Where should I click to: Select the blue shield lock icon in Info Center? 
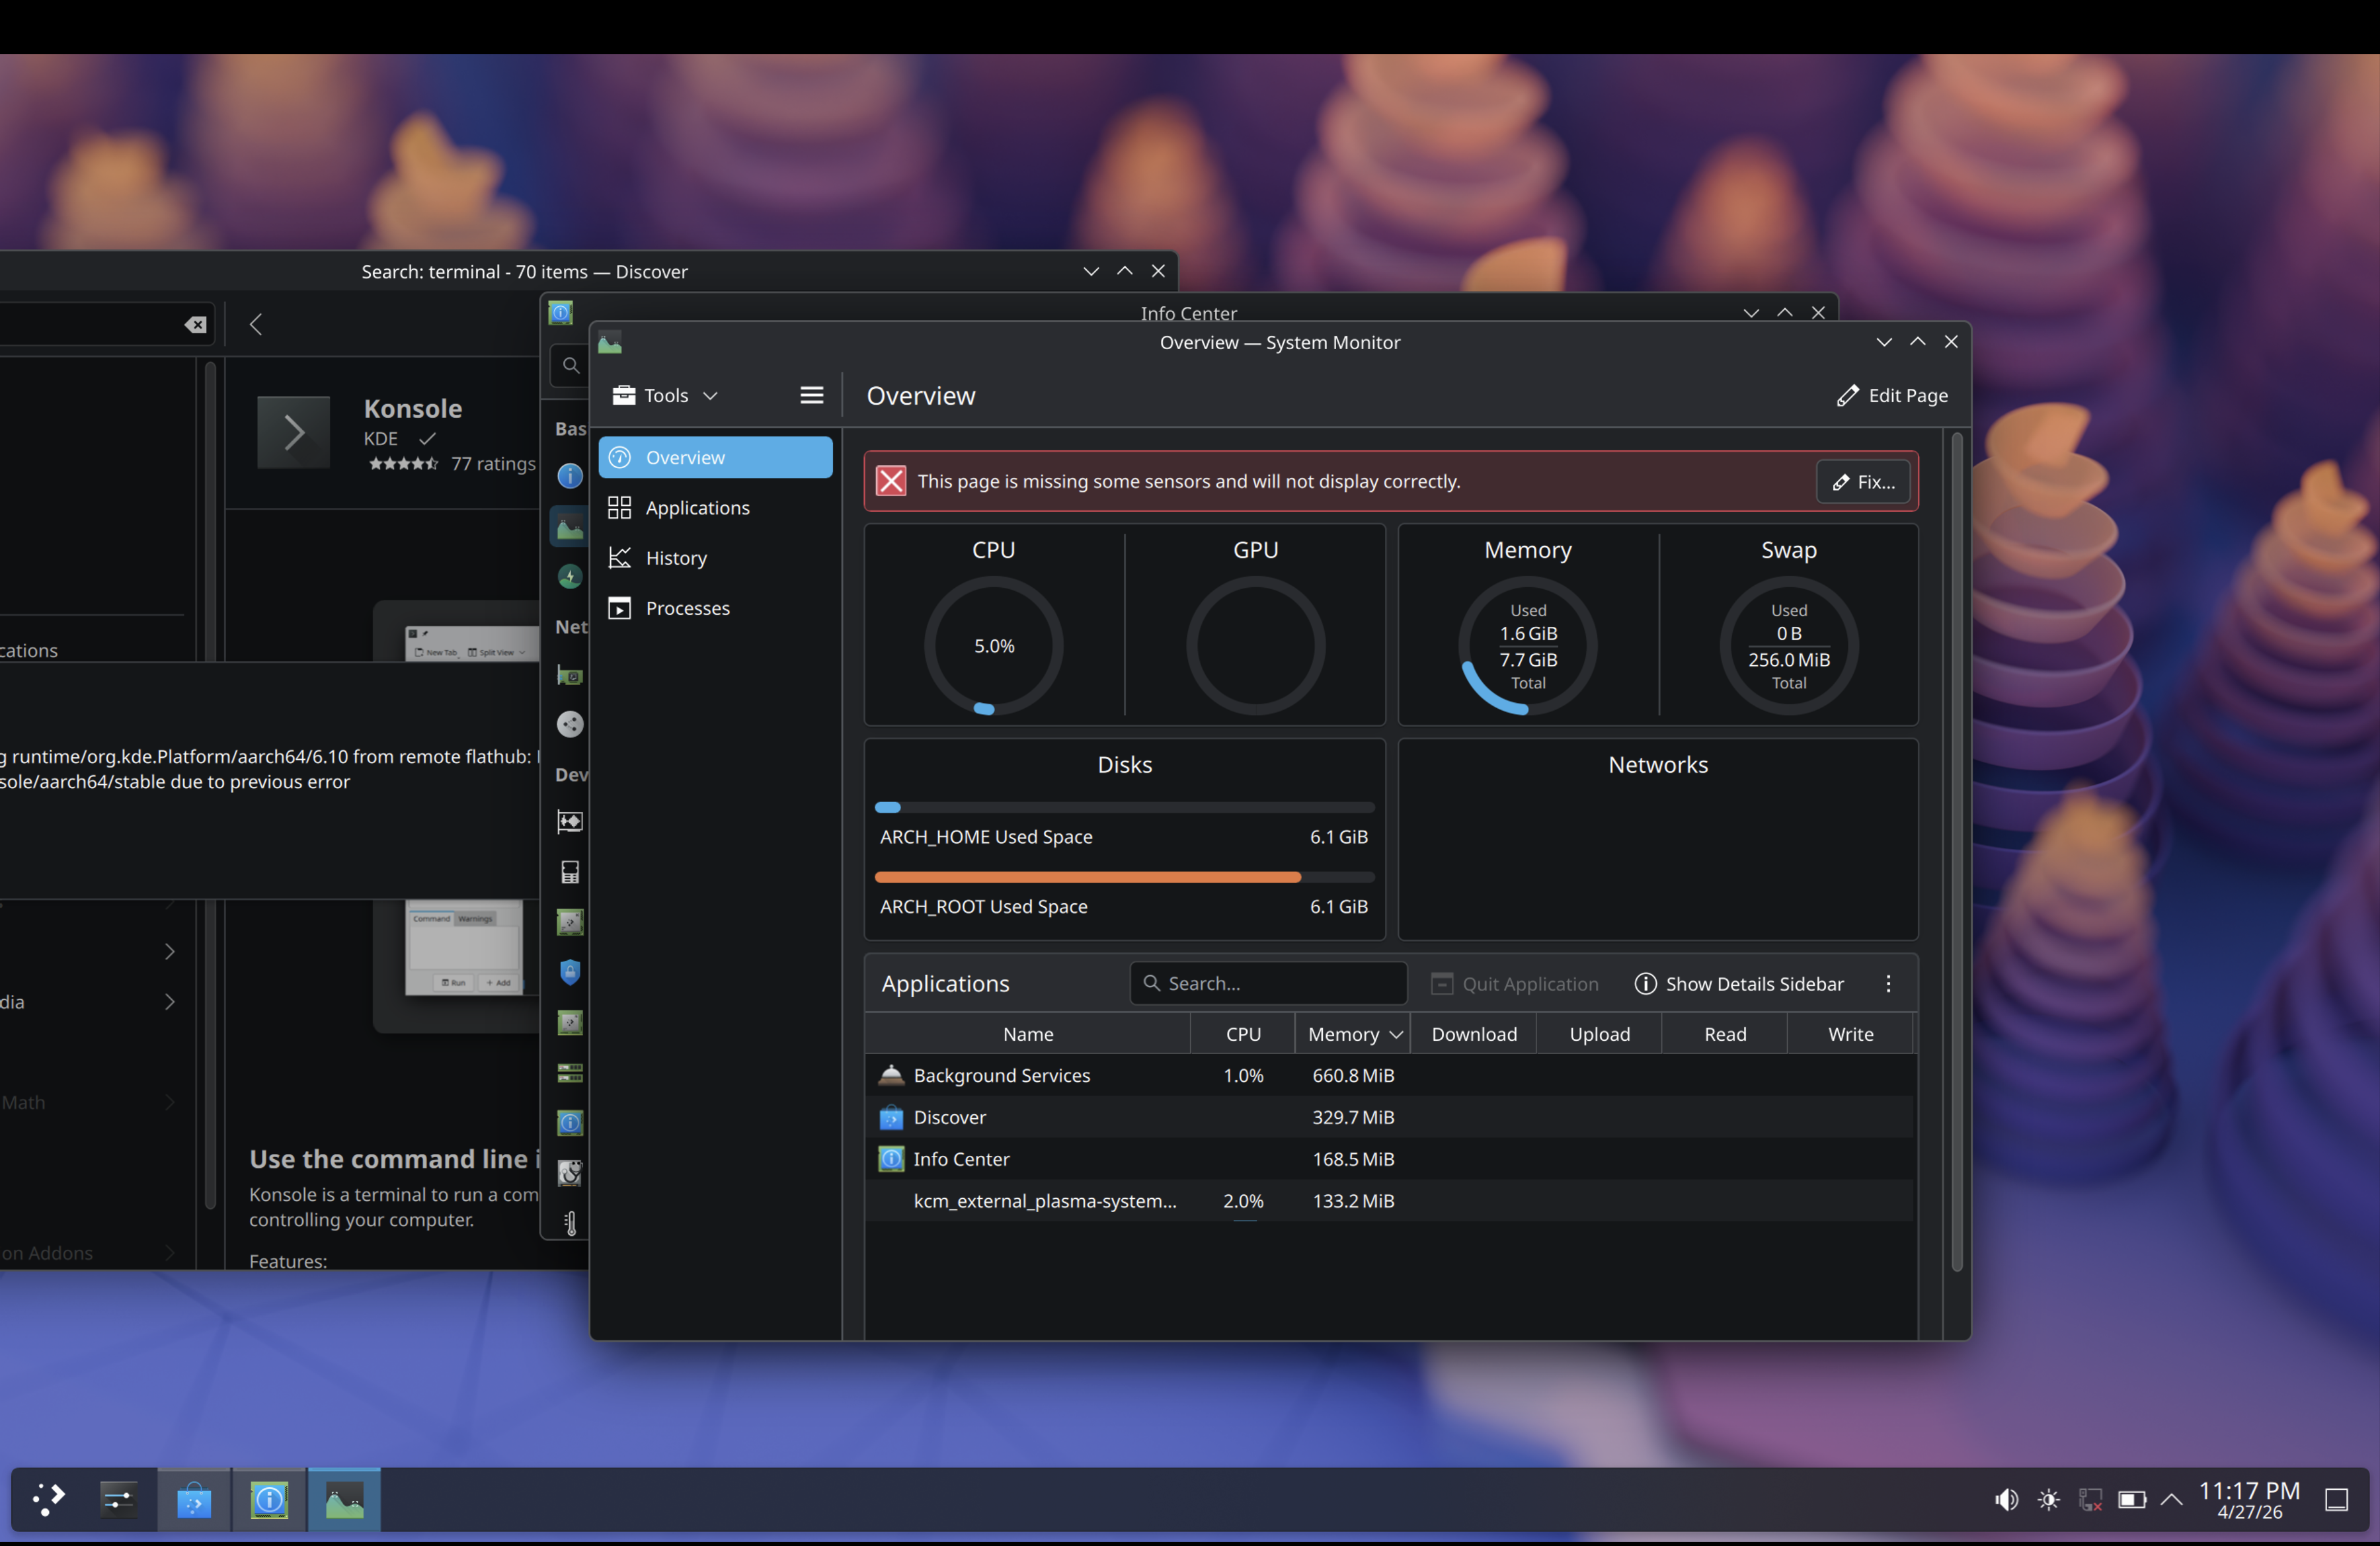click(570, 972)
